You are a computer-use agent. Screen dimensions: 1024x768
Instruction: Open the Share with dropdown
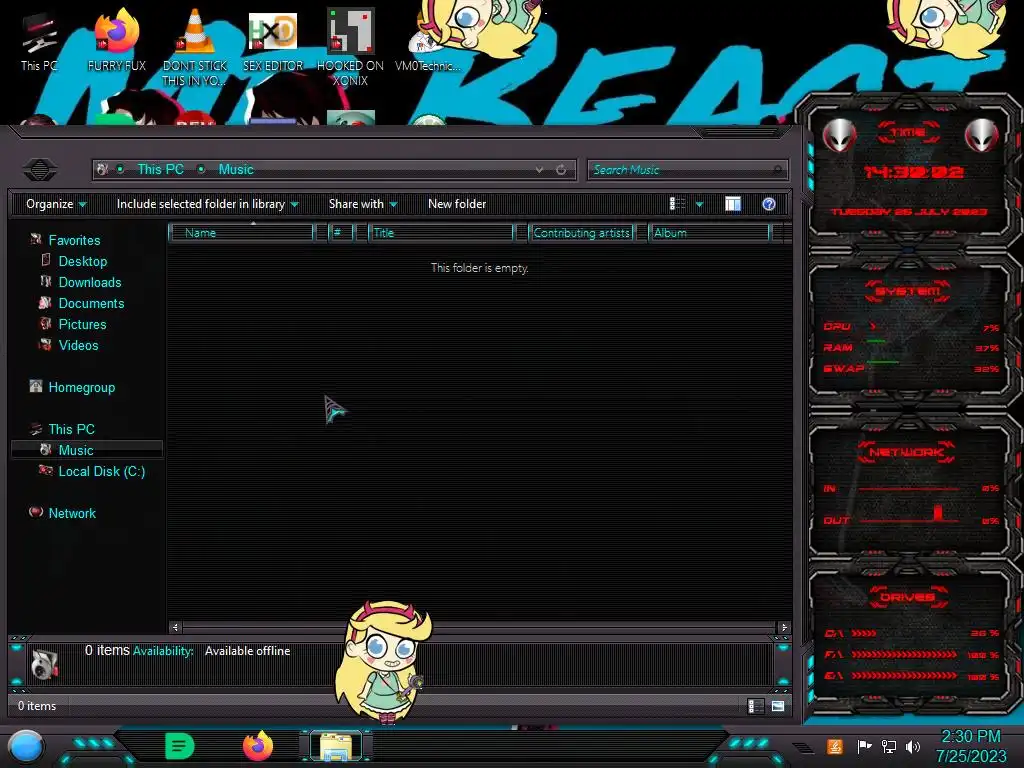pos(363,204)
